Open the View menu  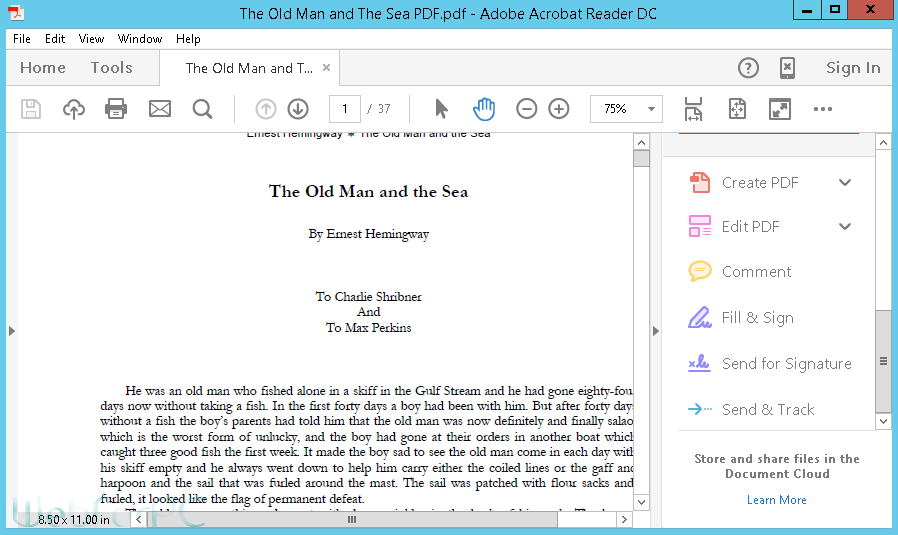pos(91,39)
